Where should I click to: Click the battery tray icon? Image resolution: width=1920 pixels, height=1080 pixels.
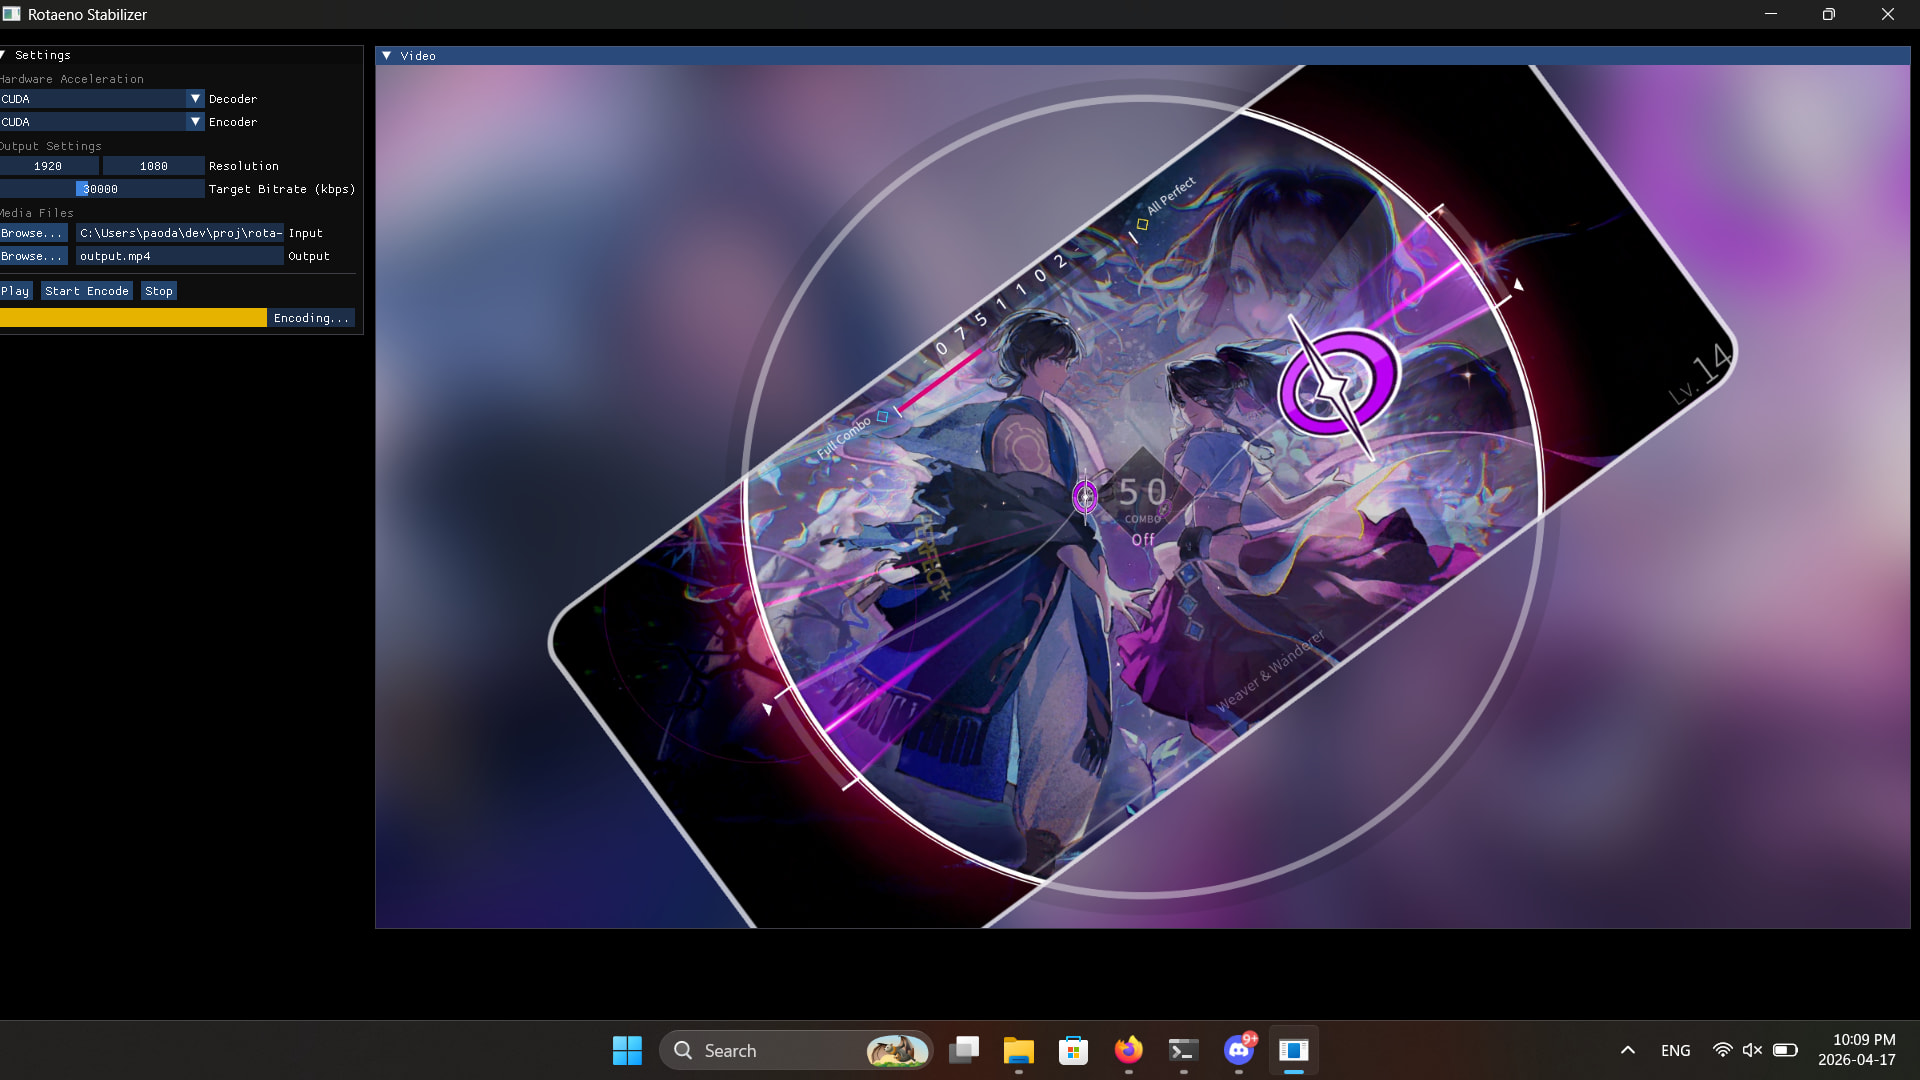1785,1051
